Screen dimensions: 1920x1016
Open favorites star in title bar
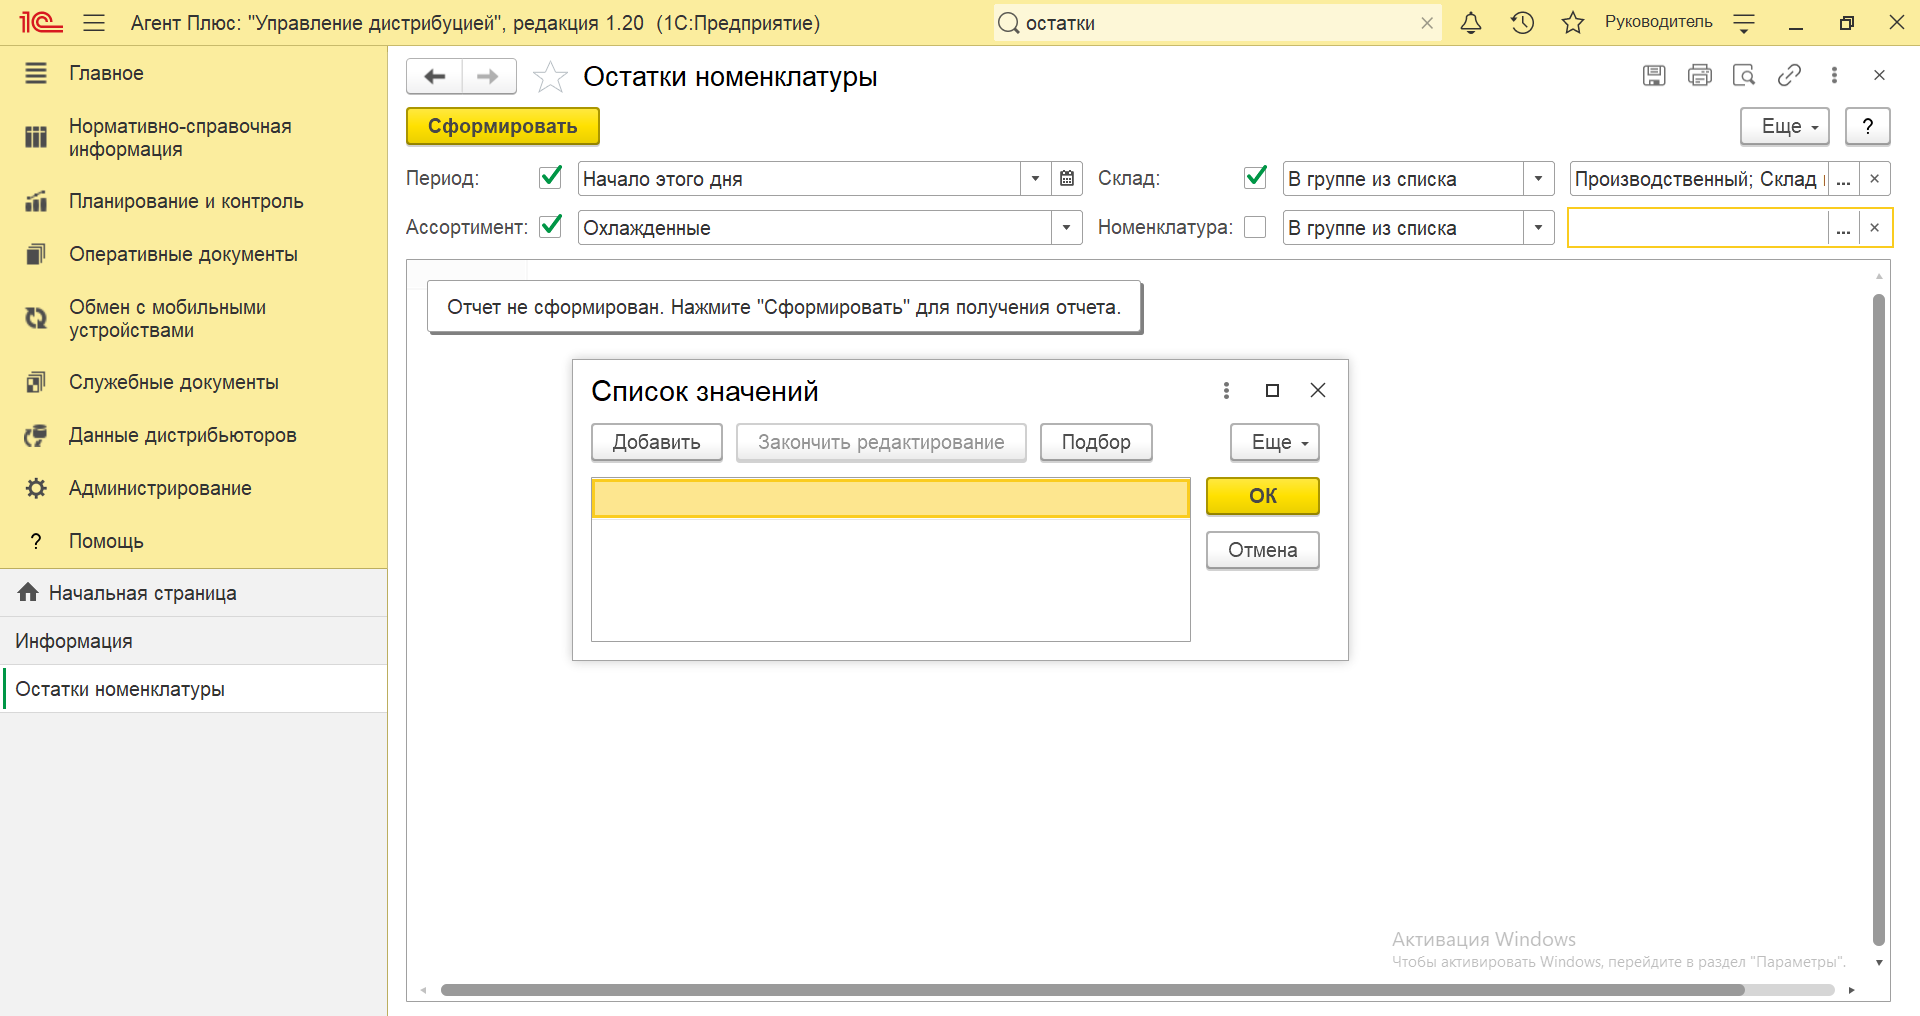pyautogui.click(x=1573, y=23)
